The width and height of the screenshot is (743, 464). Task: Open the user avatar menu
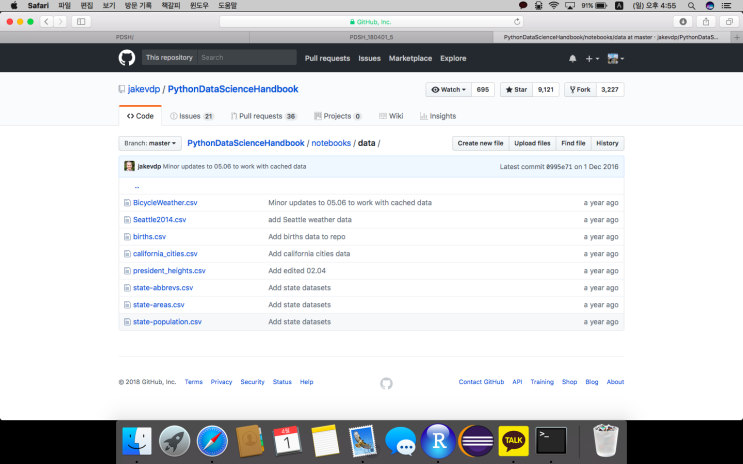pyautogui.click(x=615, y=58)
